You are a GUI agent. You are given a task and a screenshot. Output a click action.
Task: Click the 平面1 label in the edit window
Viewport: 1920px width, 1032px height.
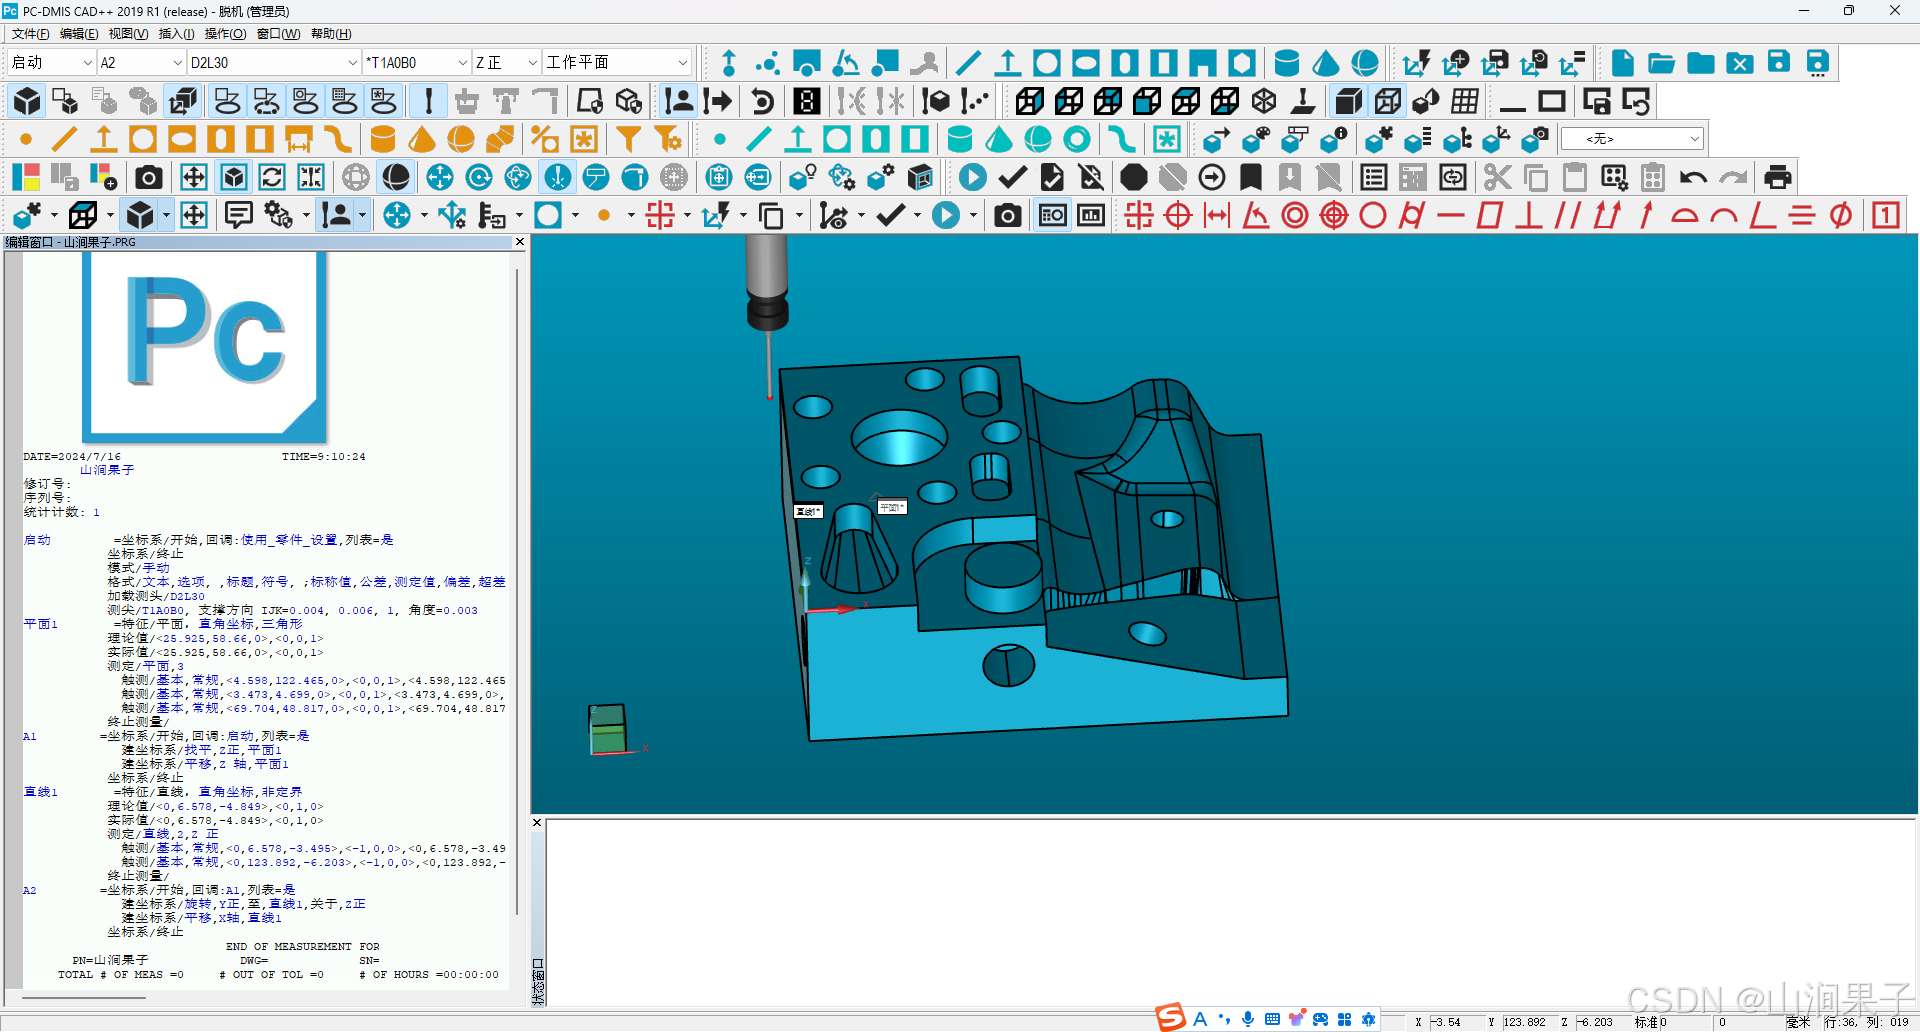[40, 624]
